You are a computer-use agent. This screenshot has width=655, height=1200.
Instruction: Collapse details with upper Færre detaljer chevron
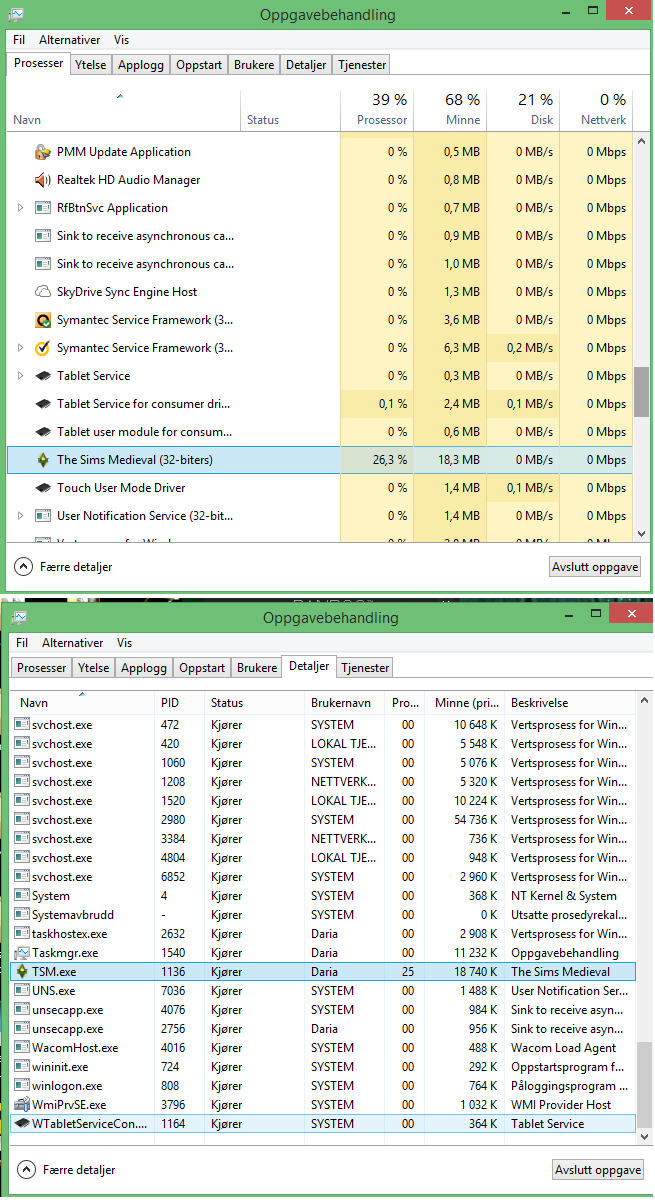click(x=23, y=566)
